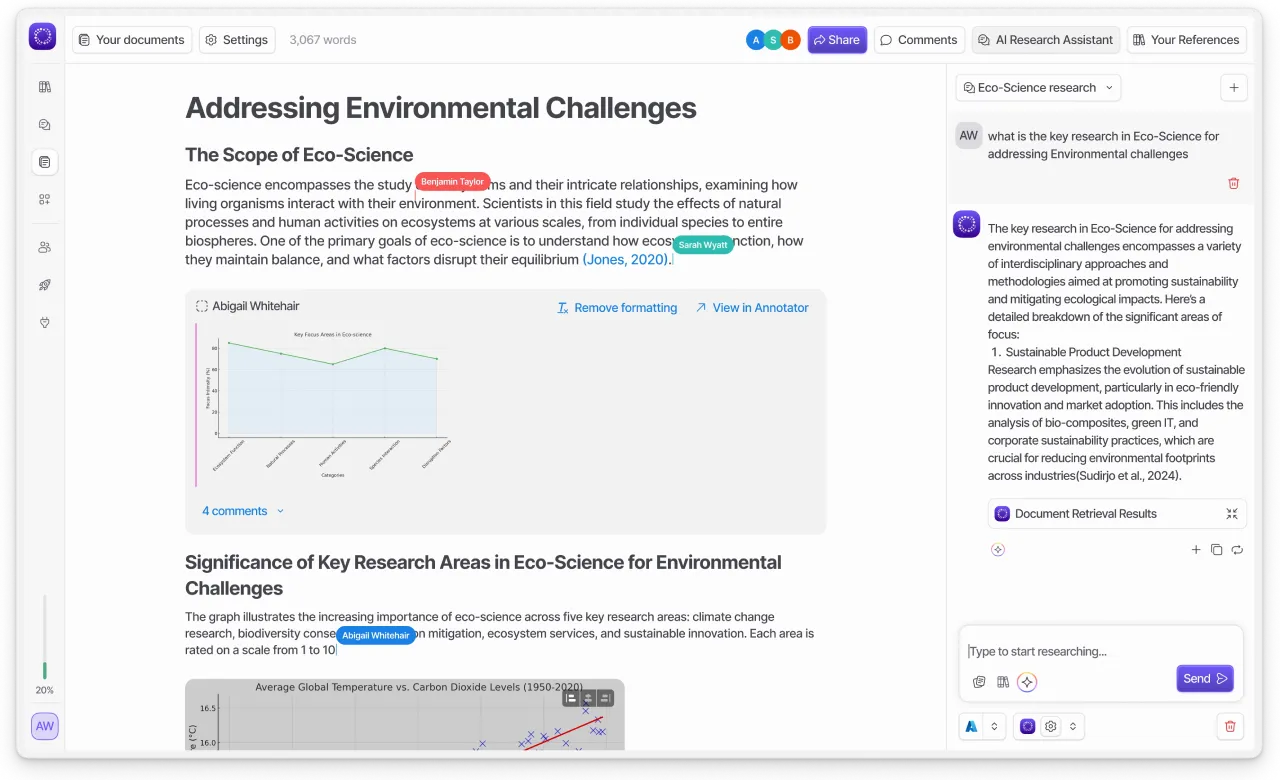This screenshot has height=780, width=1280.
Task: Regenerate the AI response with loop icon
Action: [1237, 549]
